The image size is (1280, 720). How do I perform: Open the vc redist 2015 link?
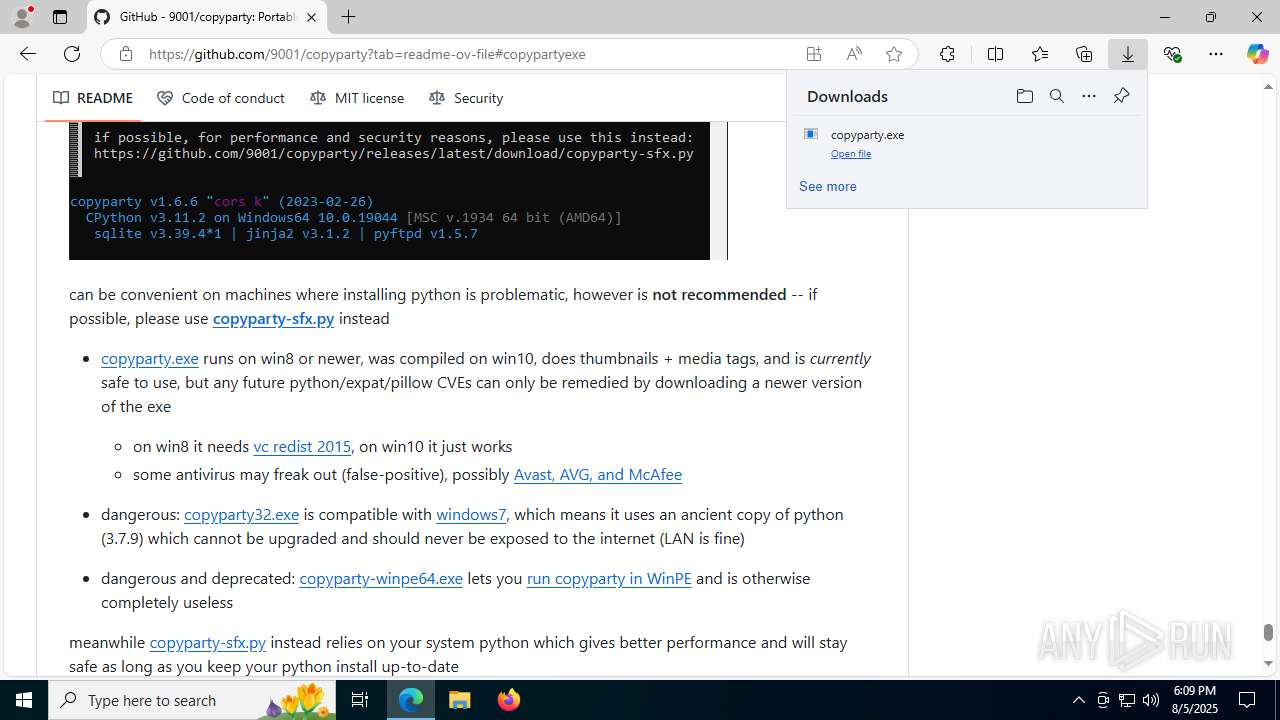[x=302, y=446]
